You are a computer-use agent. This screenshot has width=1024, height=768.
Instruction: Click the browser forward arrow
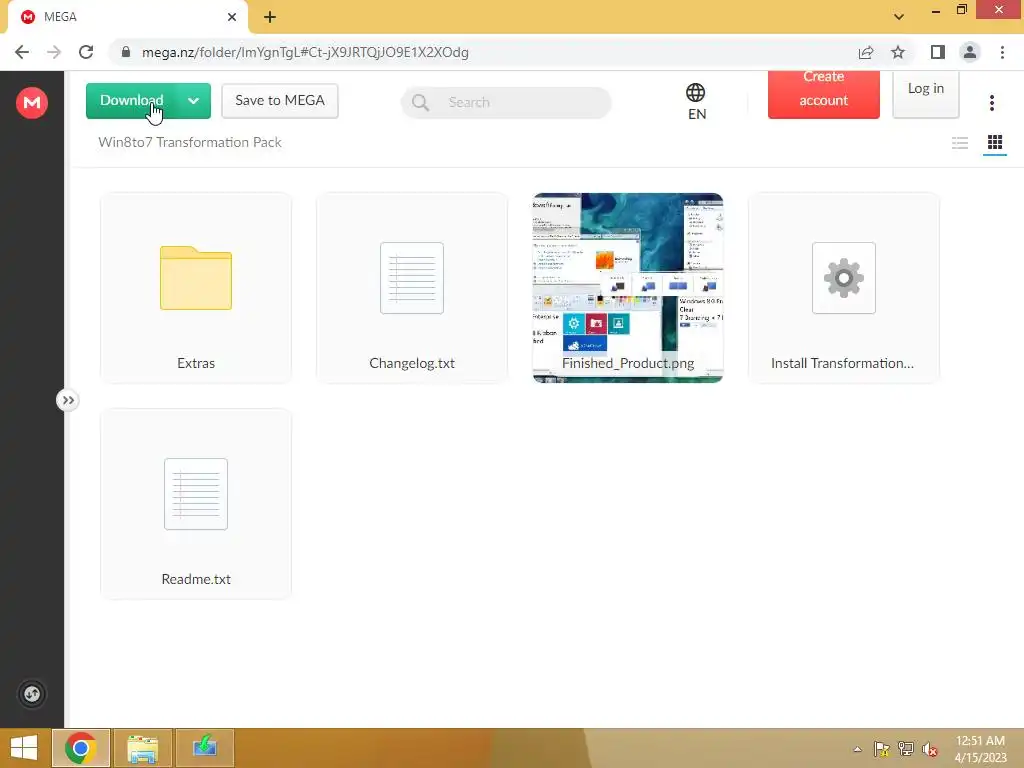[x=54, y=52]
